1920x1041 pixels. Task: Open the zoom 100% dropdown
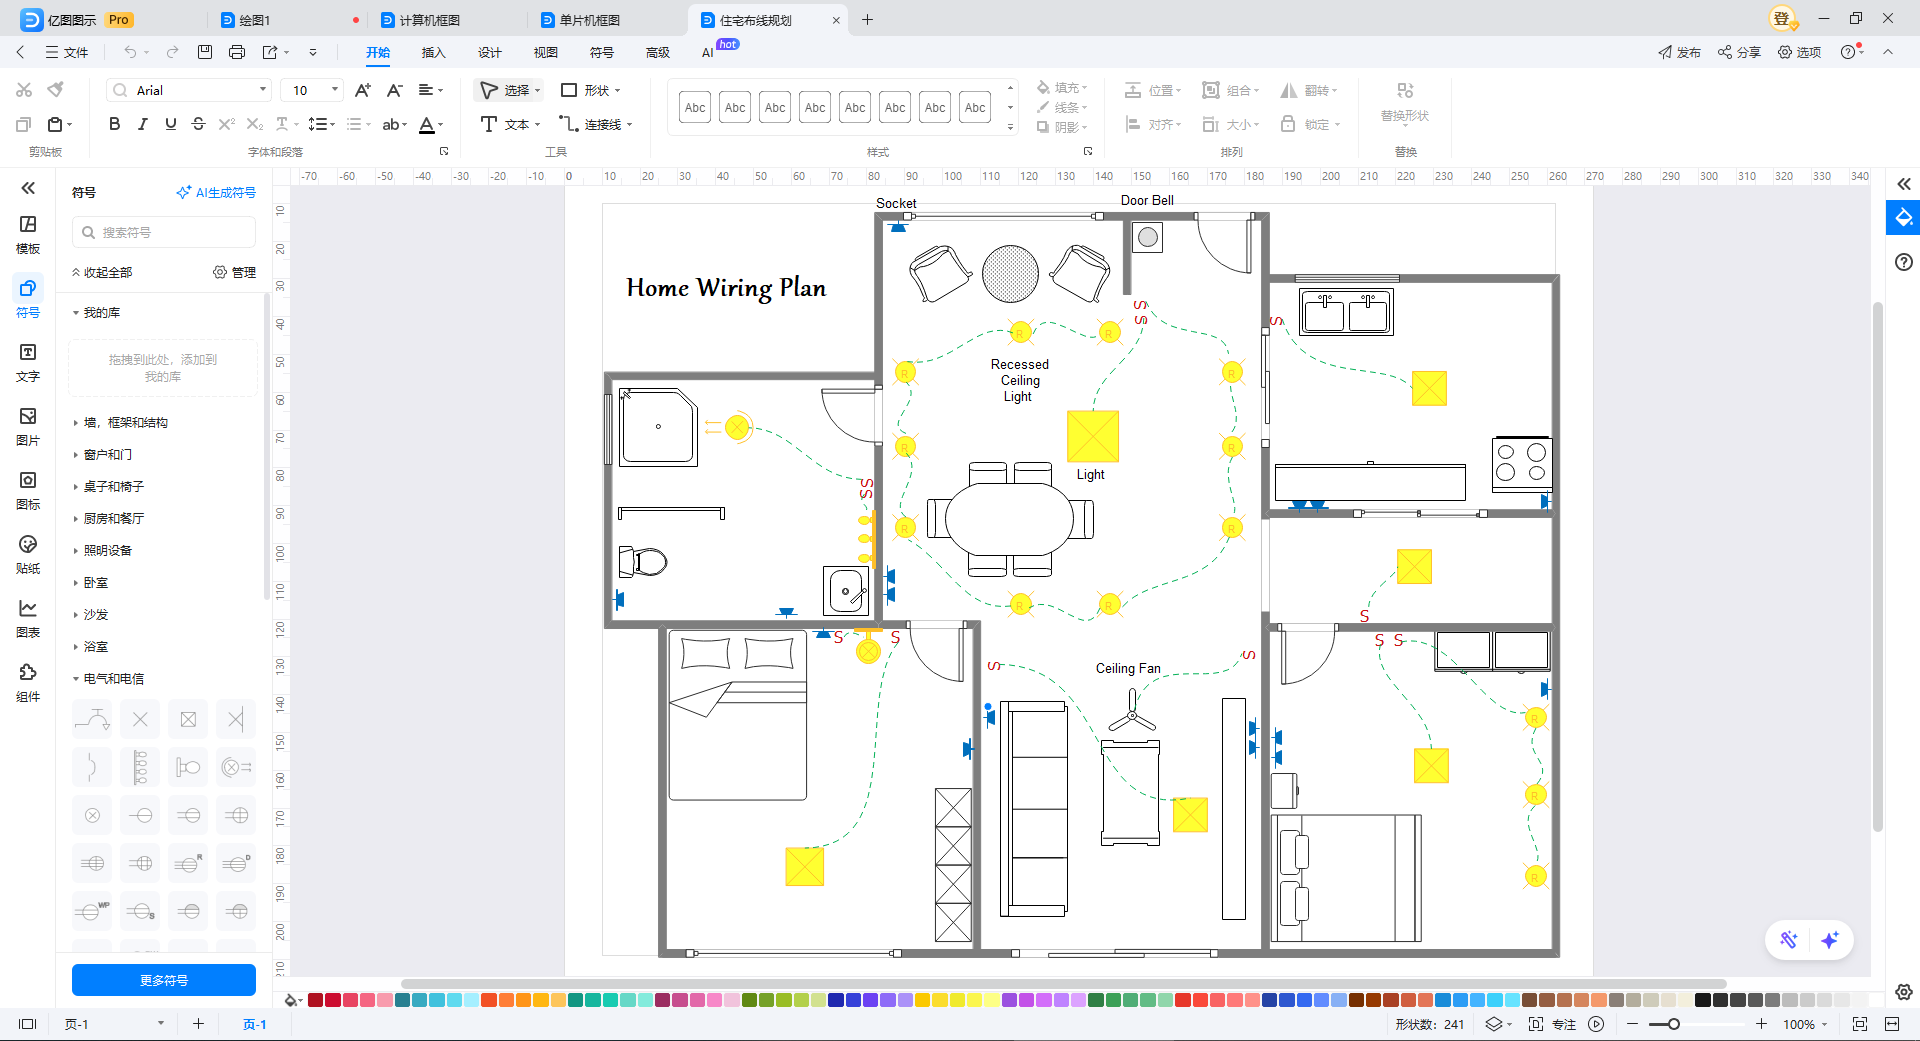[x=1805, y=1024]
